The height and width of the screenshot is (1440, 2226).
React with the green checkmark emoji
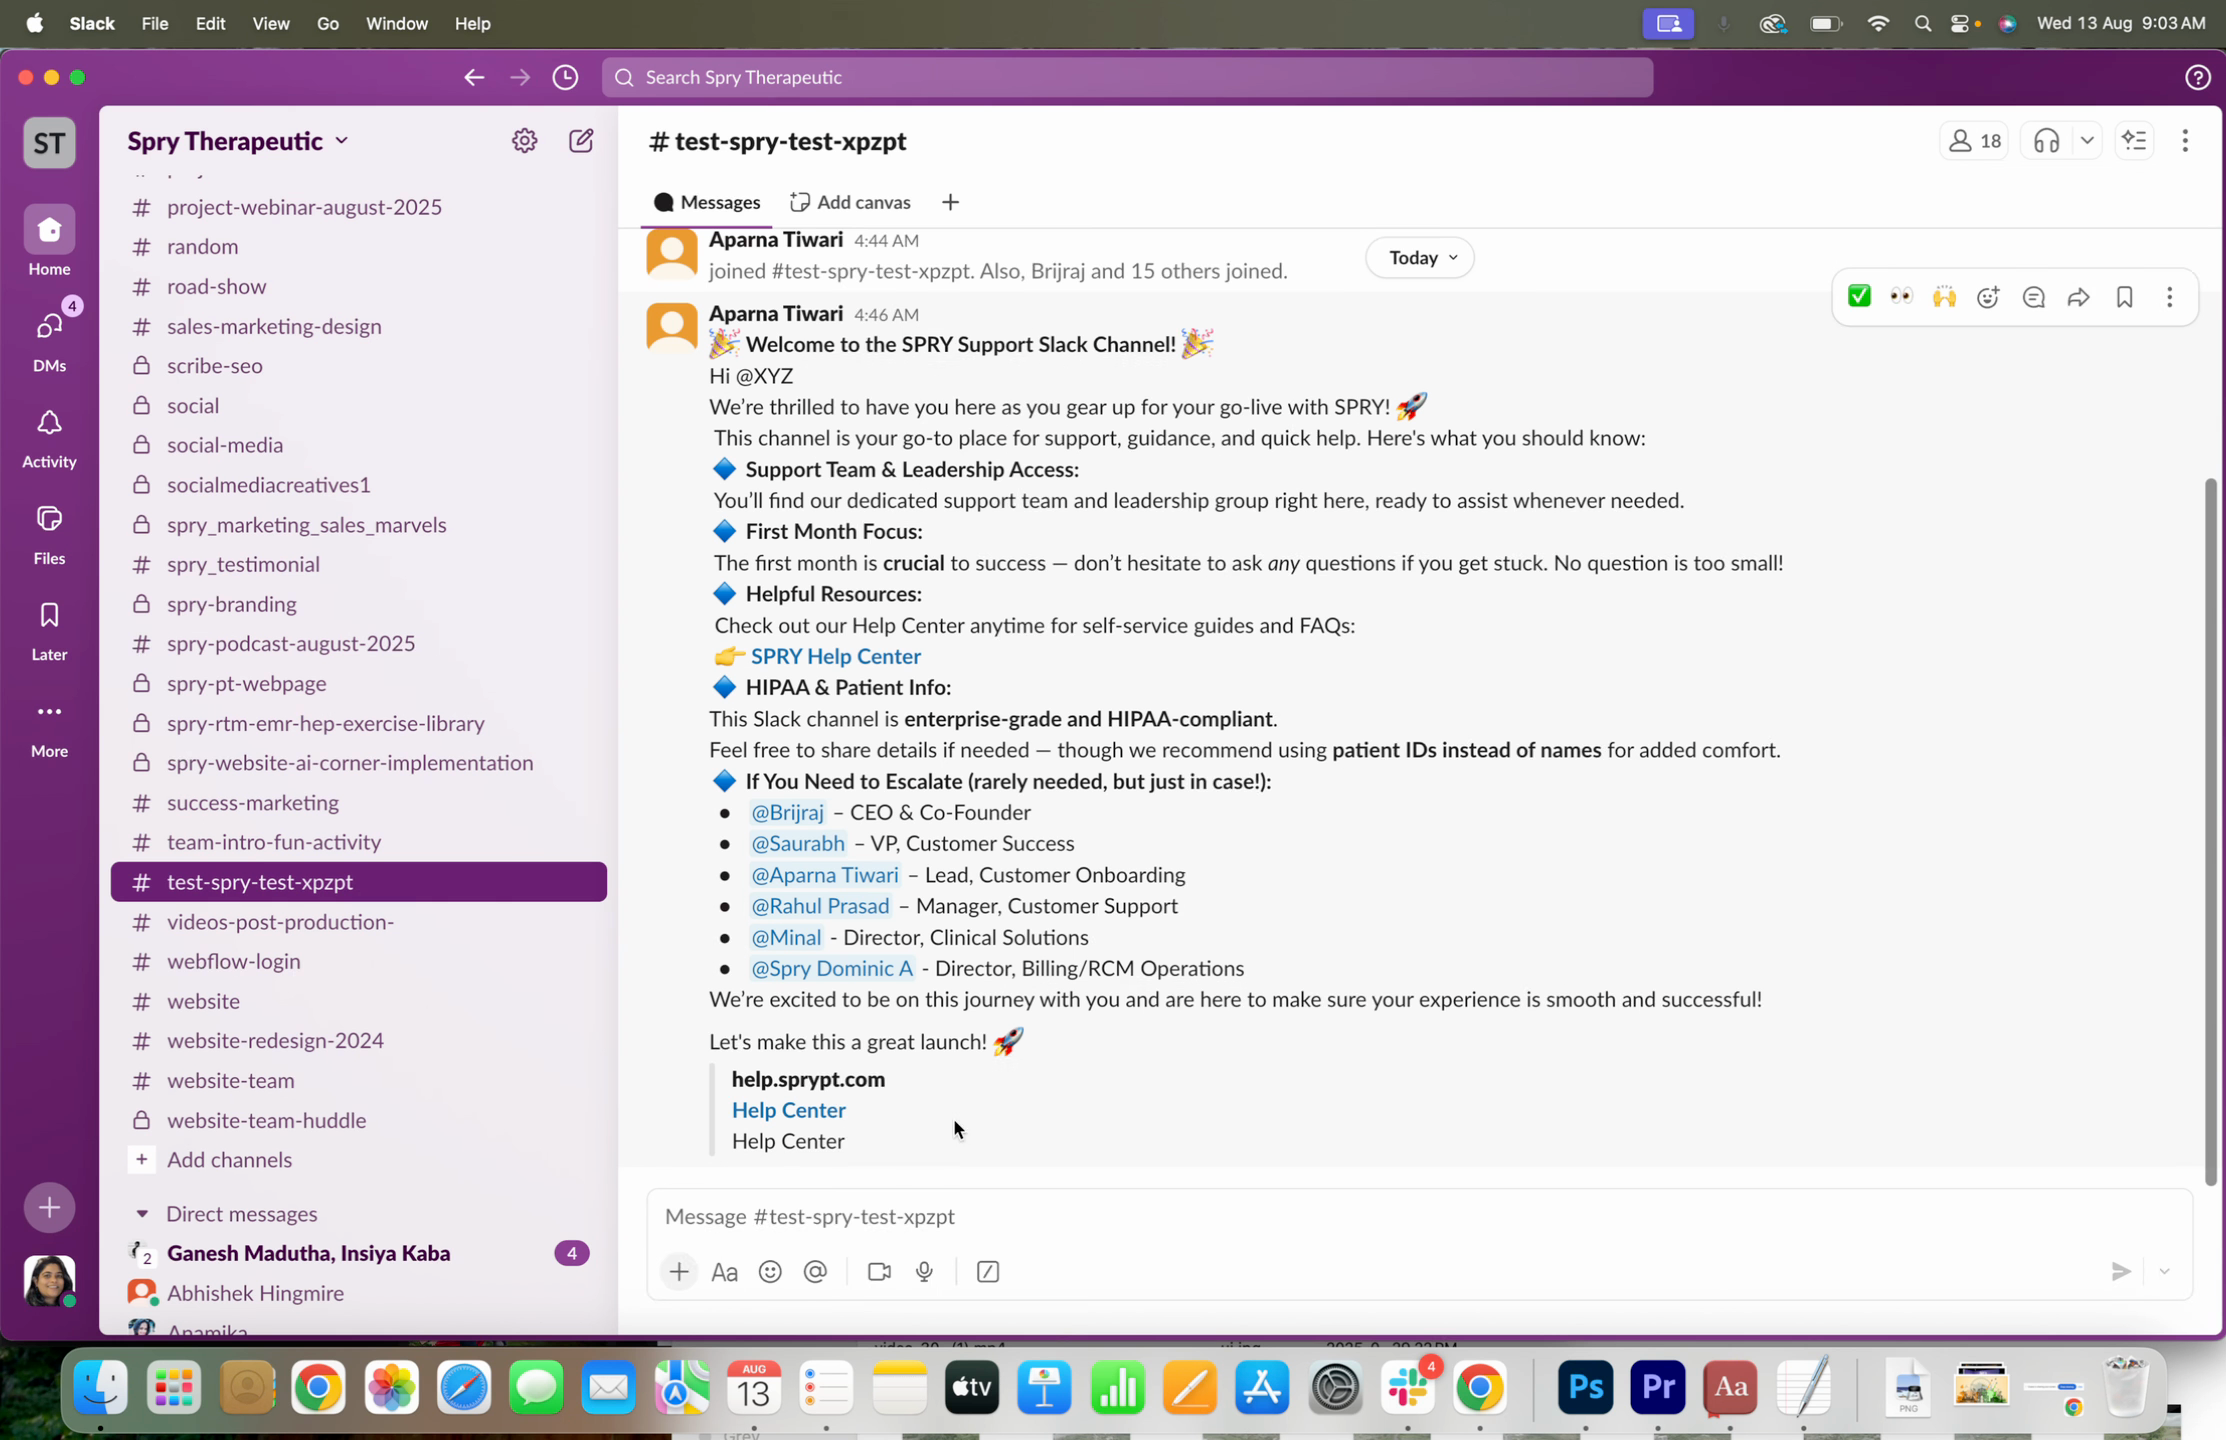[x=1859, y=297]
